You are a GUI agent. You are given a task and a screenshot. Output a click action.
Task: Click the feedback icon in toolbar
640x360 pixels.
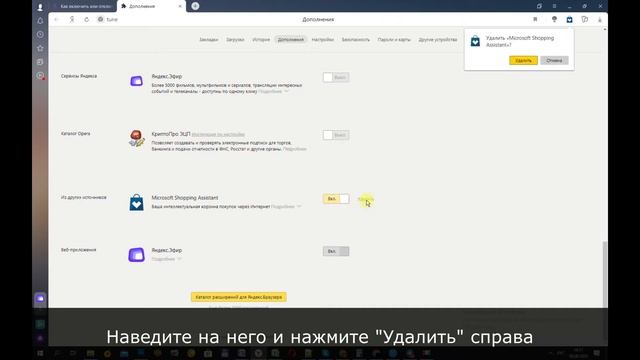(x=584, y=19)
